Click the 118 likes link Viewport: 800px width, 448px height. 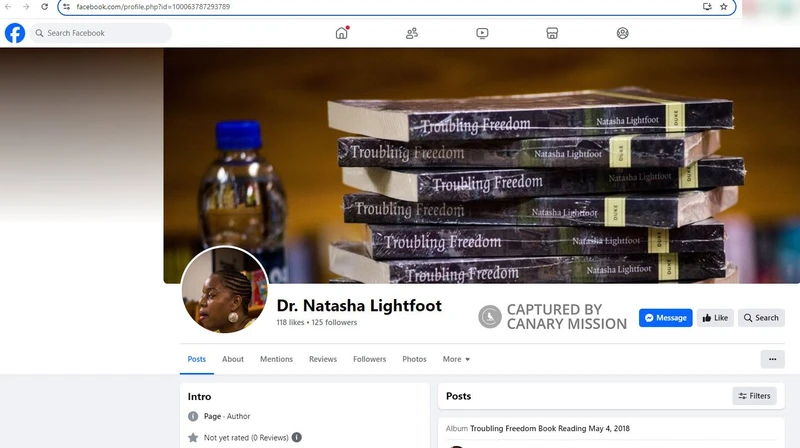pyautogui.click(x=290, y=322)
